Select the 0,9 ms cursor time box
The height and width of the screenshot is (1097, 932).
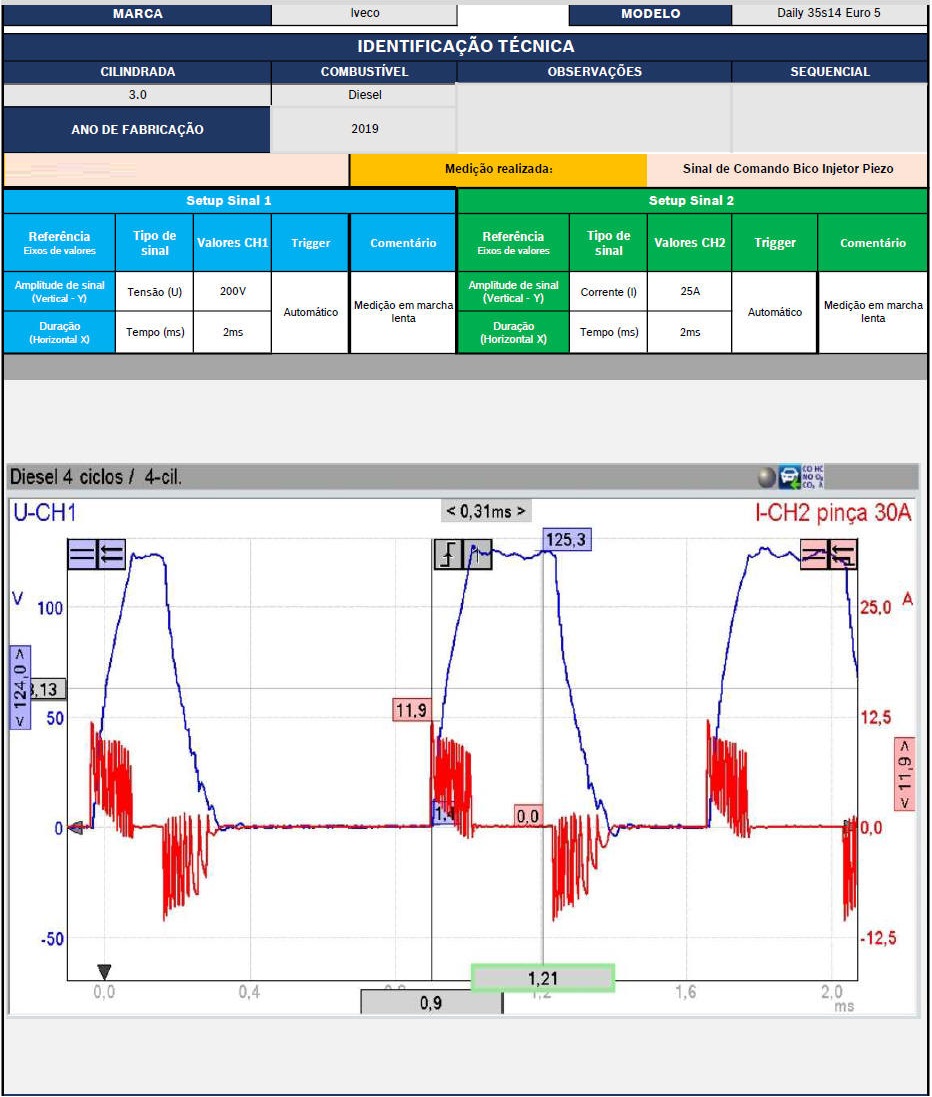point(431,1003)
